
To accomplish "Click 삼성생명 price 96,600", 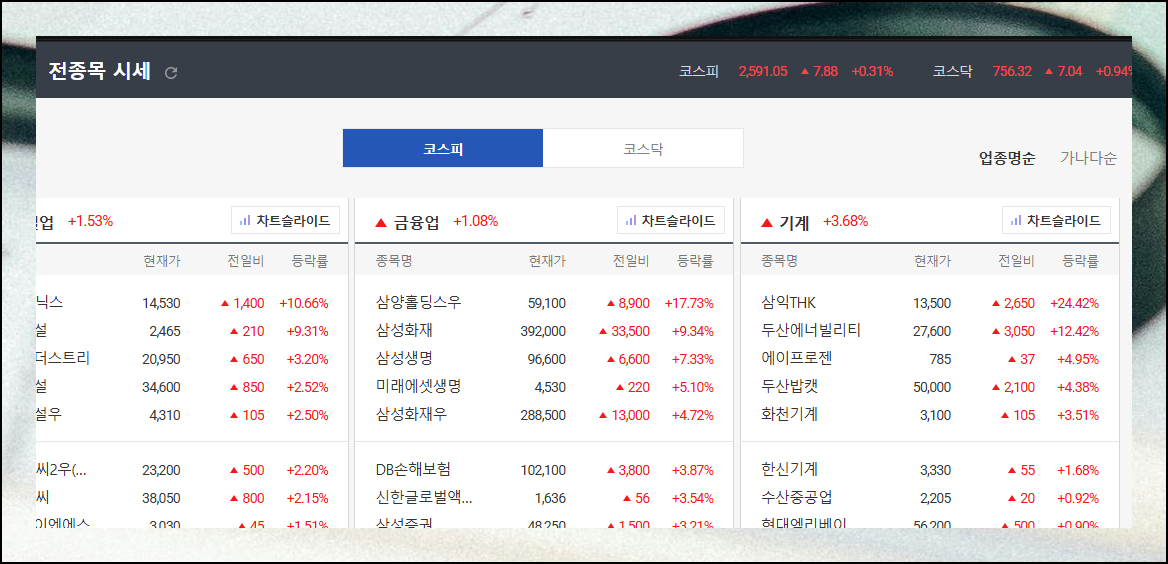I will click(547, 360).
